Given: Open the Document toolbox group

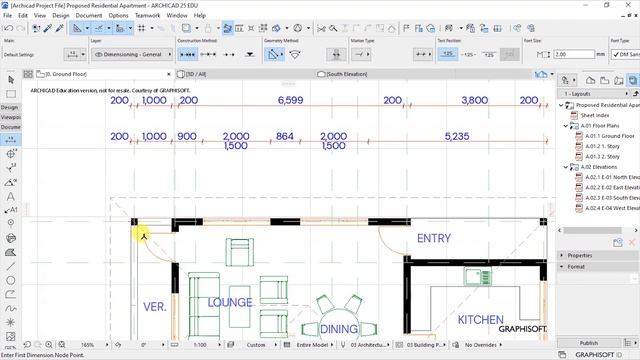Looking at the screenshot, I should pyautogui.click(x=10, y=127).
